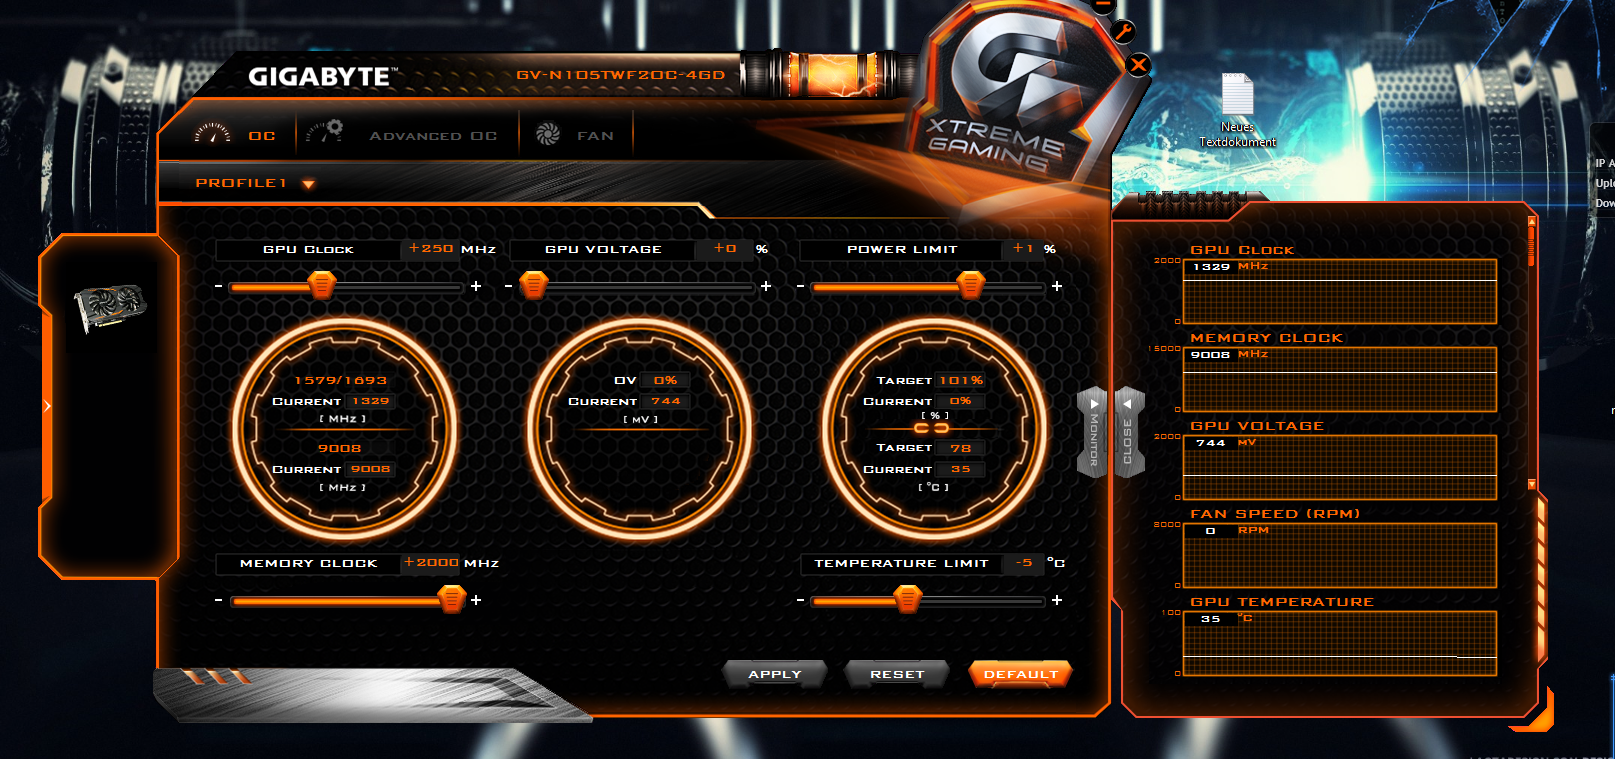Click the GPU Temperature monitor graph

(1340, 643)
